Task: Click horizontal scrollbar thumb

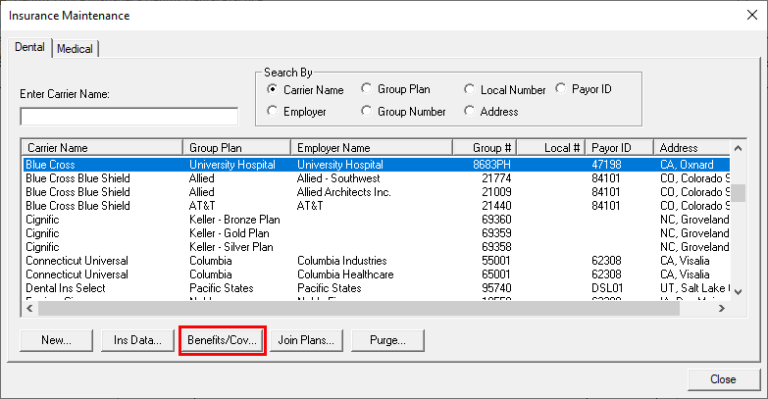Action: point(359,308)
